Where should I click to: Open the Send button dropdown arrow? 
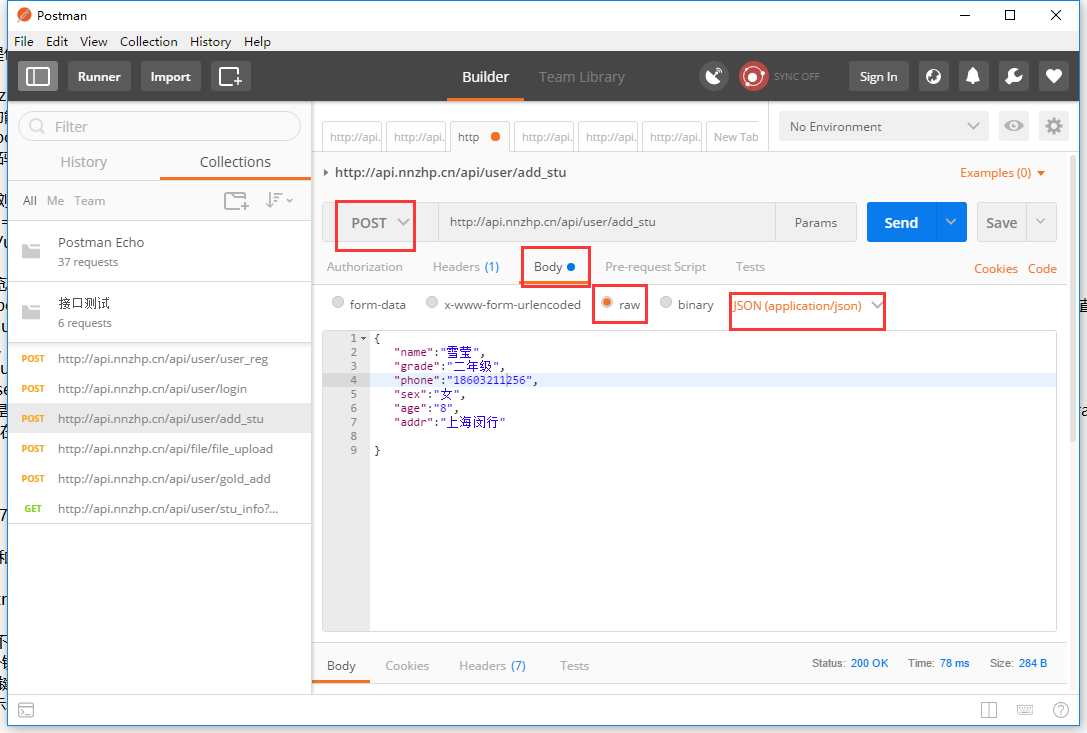951,223
